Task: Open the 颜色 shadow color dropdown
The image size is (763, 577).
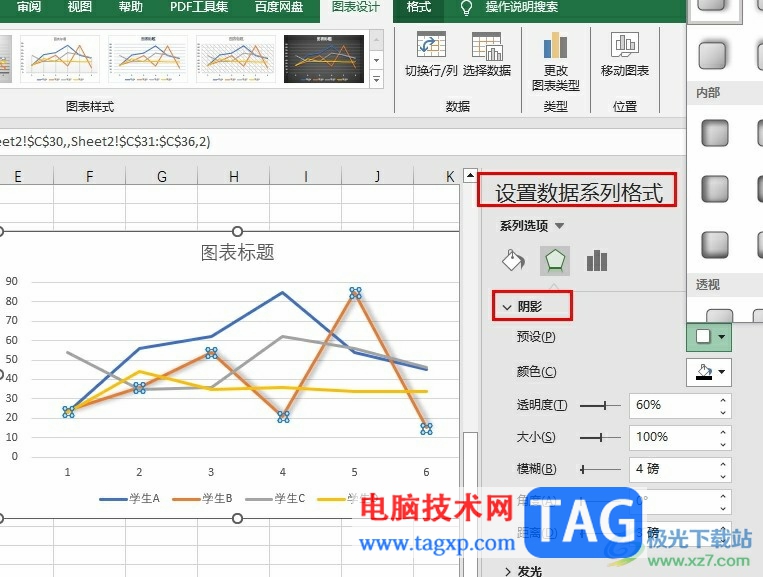Action: pos(709,372)
